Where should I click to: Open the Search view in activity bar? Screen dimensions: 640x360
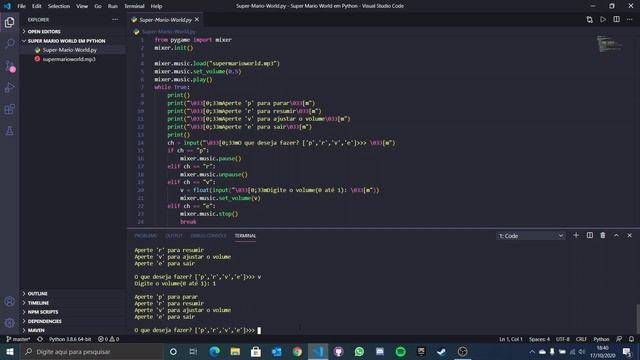point(9,43)
